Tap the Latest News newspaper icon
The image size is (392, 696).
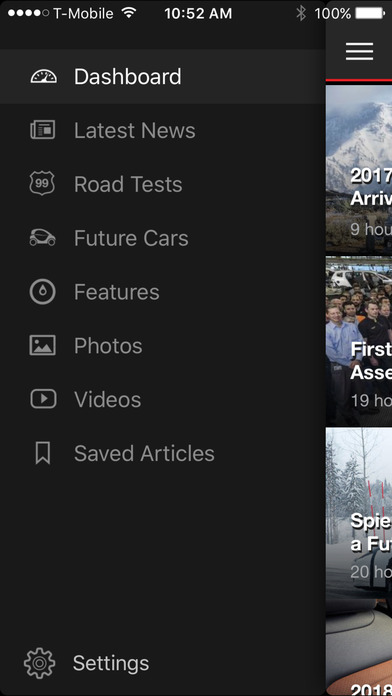pos(43,130)
